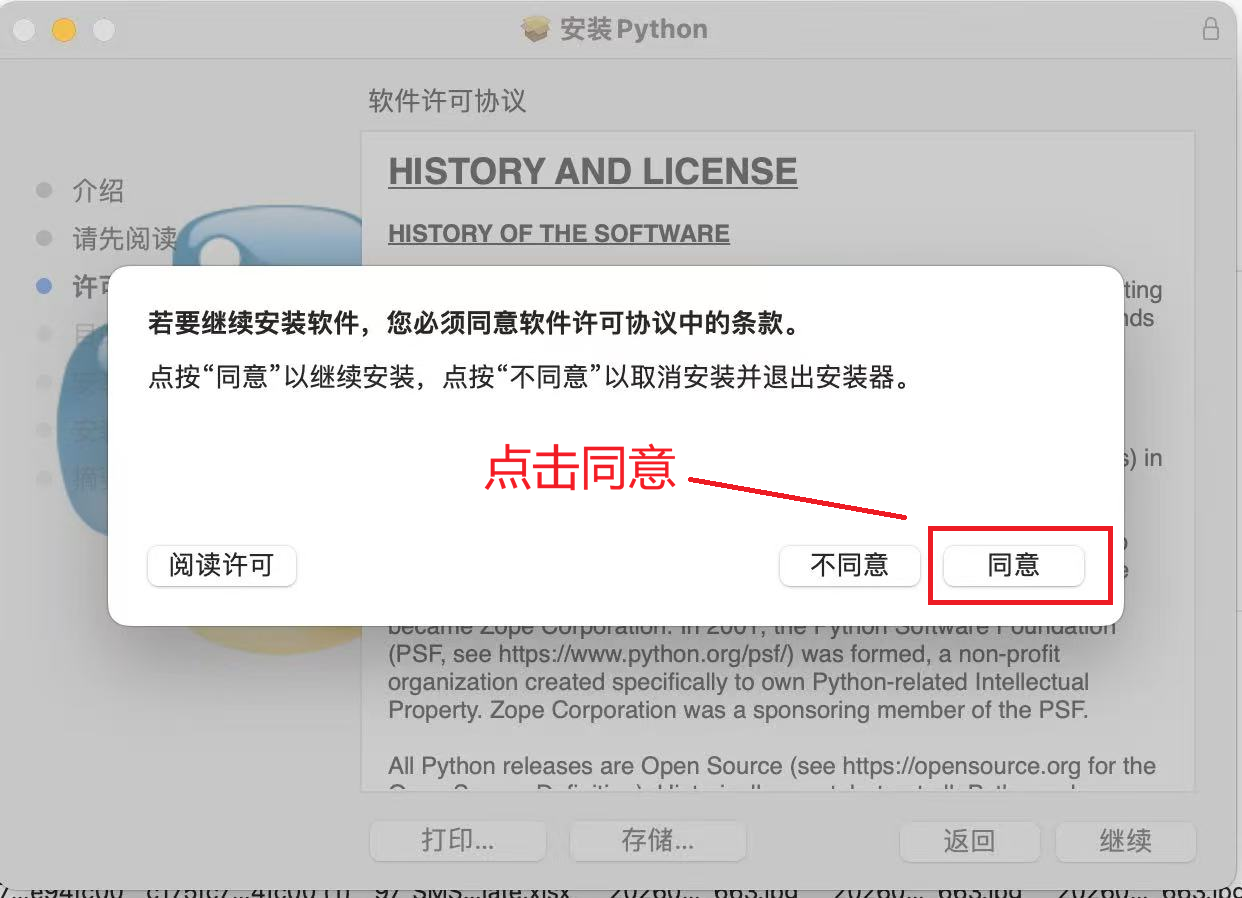
Task: Click the 安装 Python window title text
Action: click(633, 29)
